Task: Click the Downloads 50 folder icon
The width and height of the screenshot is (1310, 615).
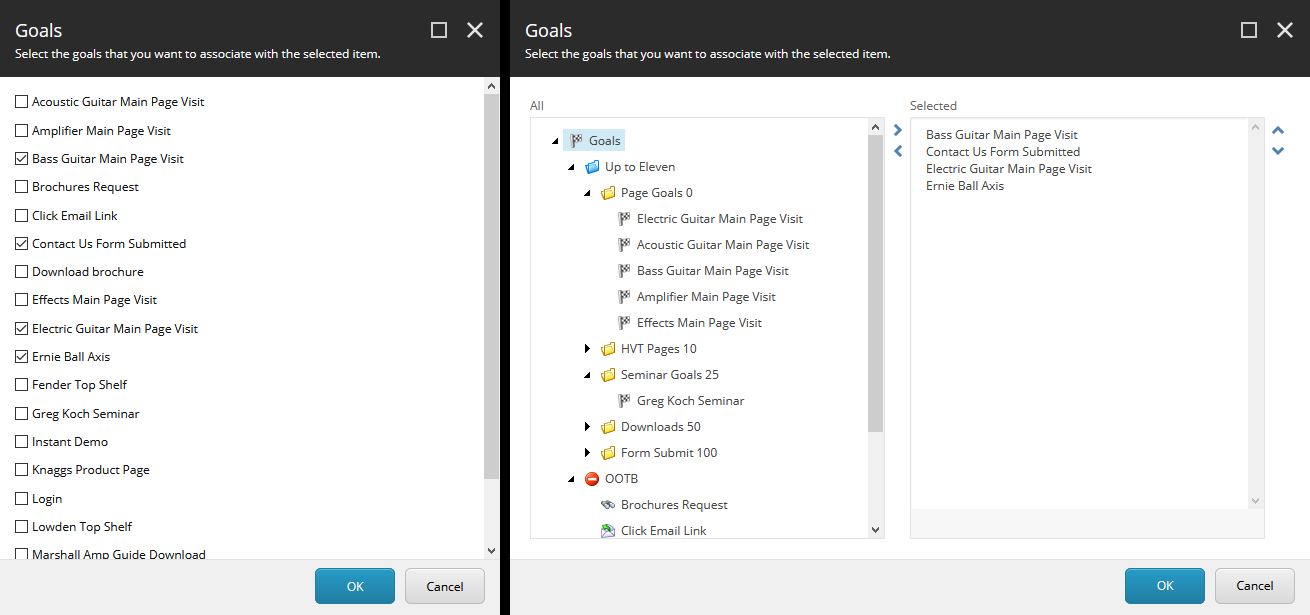Action: pyautogui.click(x=608, y=427)
